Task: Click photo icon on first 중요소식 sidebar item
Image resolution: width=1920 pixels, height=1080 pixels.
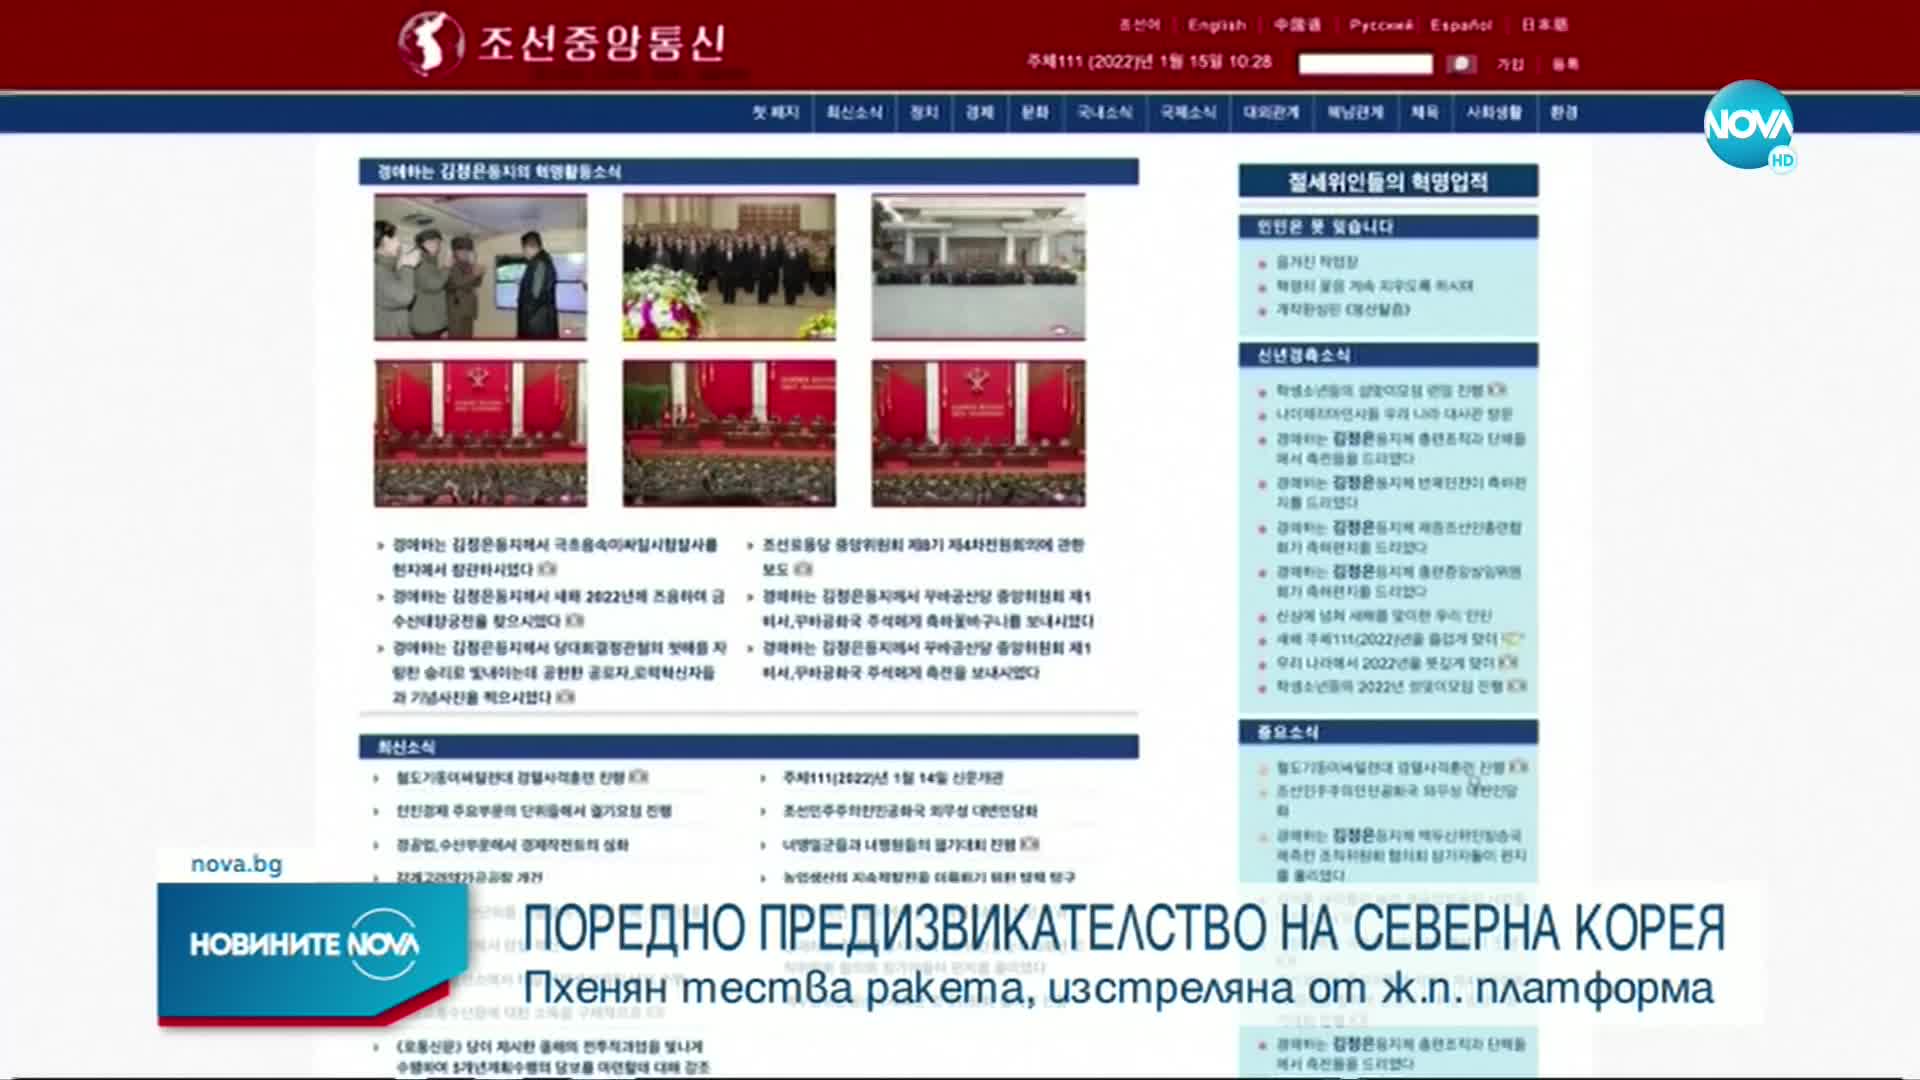Action: [x=1518, y=768]
